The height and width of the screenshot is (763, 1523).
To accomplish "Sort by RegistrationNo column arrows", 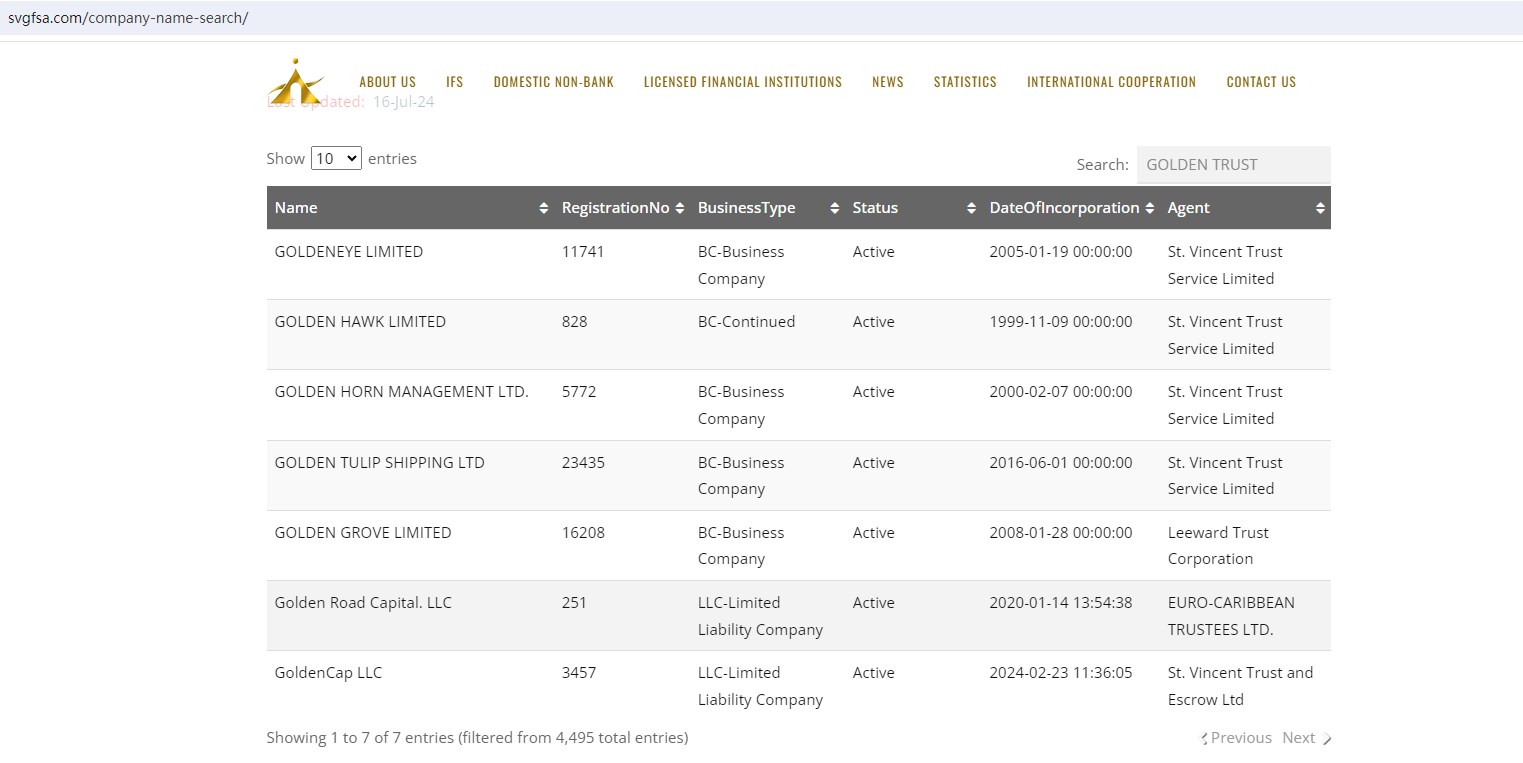I will click(x=680, y=208).
